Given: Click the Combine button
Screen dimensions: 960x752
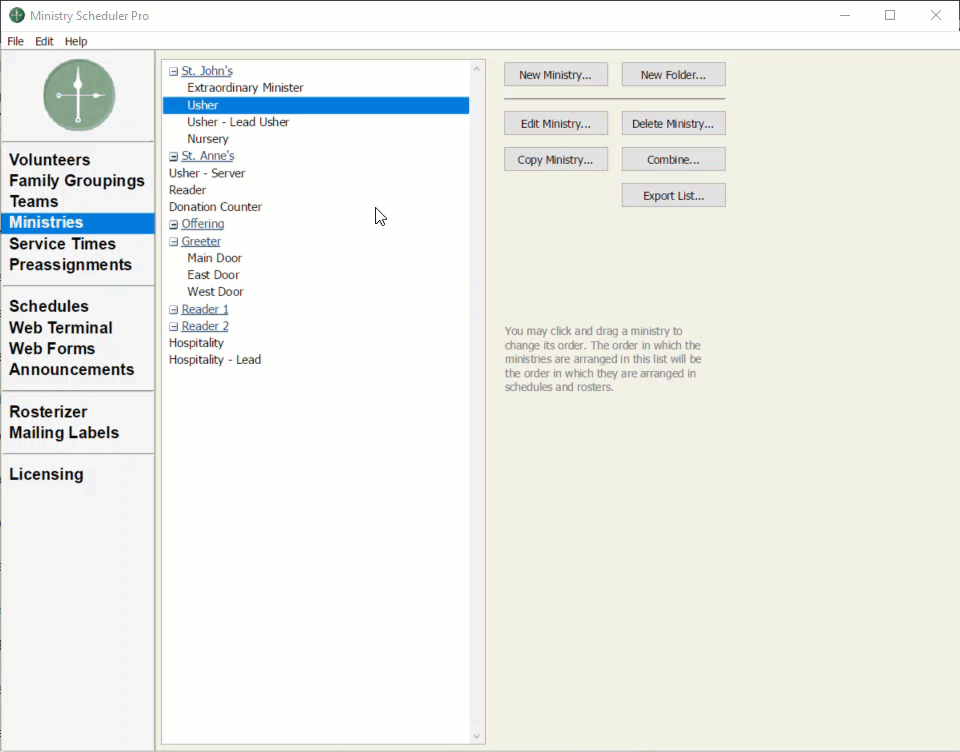Looking at the screenshot, I should [673, 160].
